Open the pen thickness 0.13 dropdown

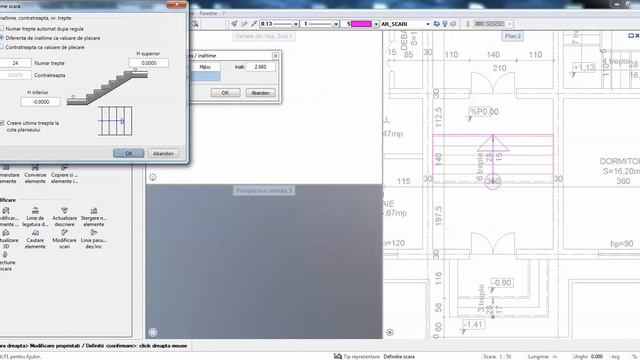click(x=296, y=24)
